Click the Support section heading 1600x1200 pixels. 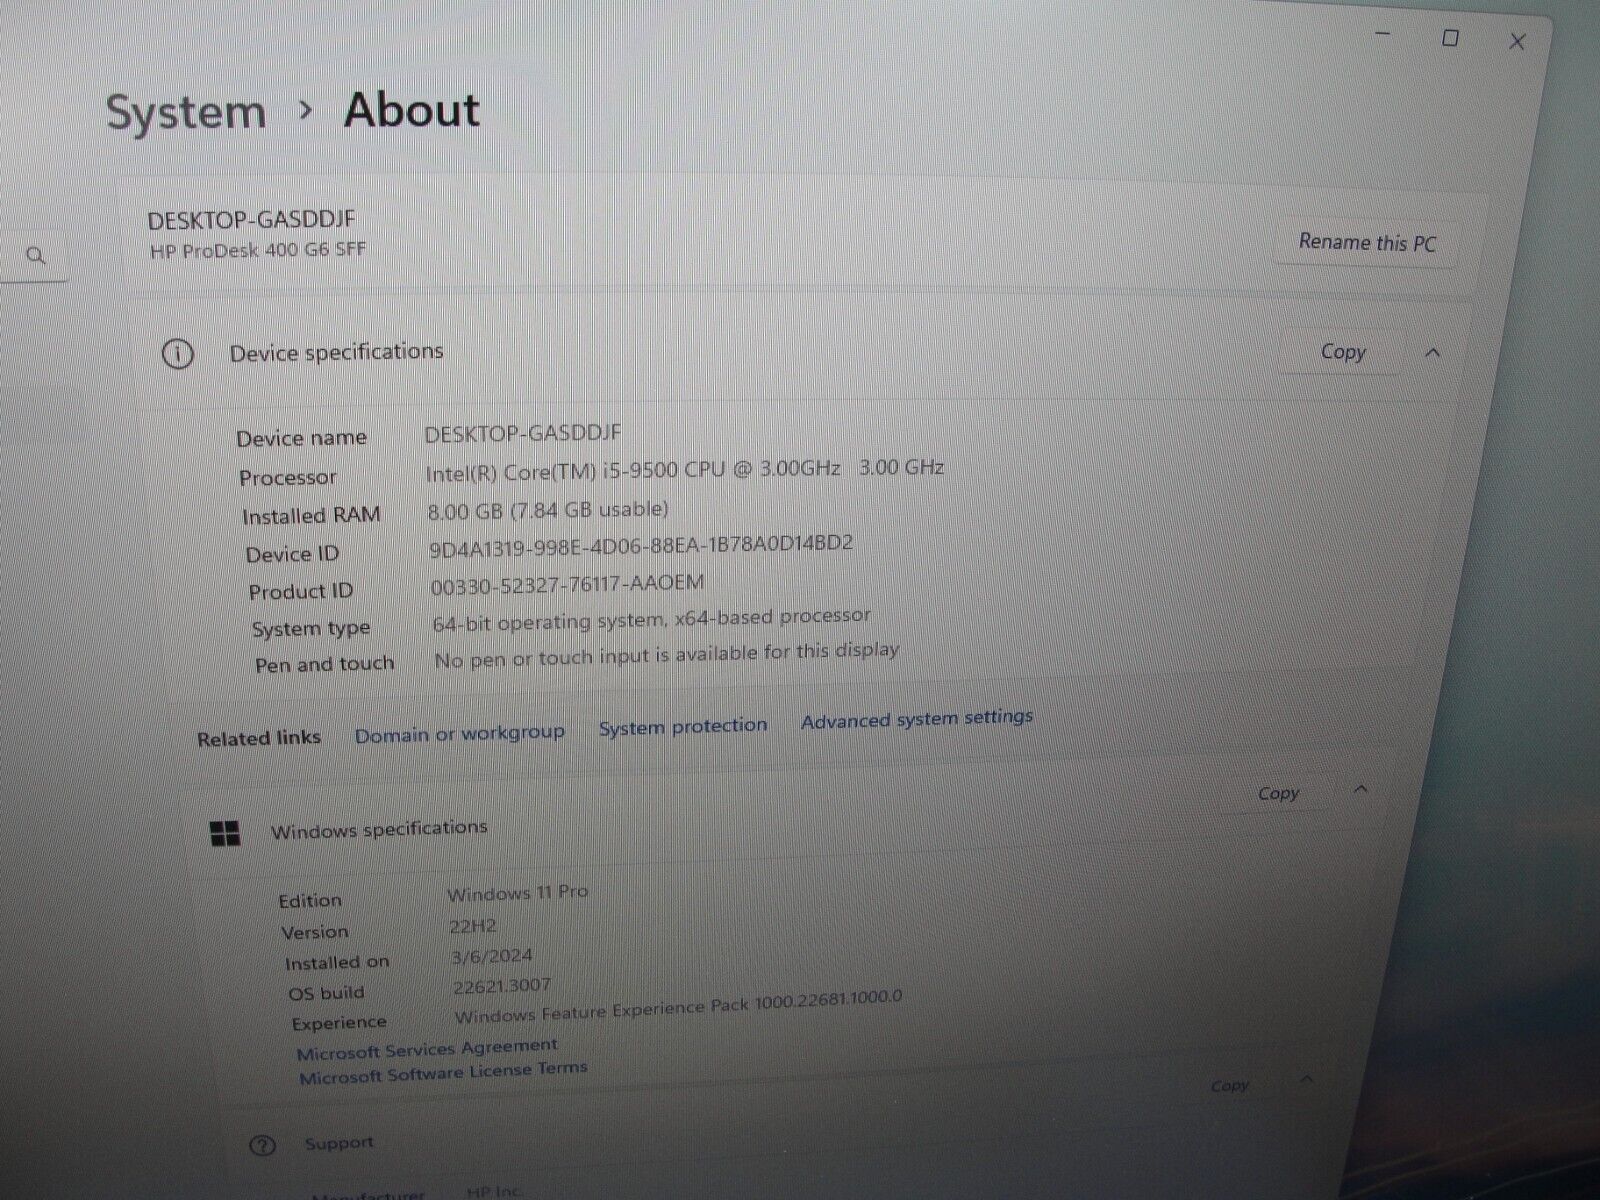339,1143
